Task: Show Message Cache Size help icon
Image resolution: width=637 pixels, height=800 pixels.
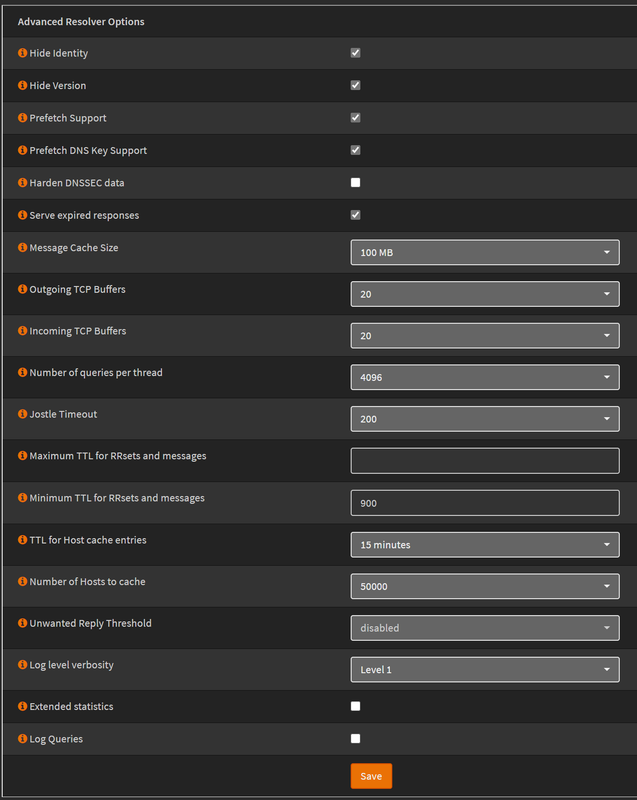Action: (x=22, y=247)
